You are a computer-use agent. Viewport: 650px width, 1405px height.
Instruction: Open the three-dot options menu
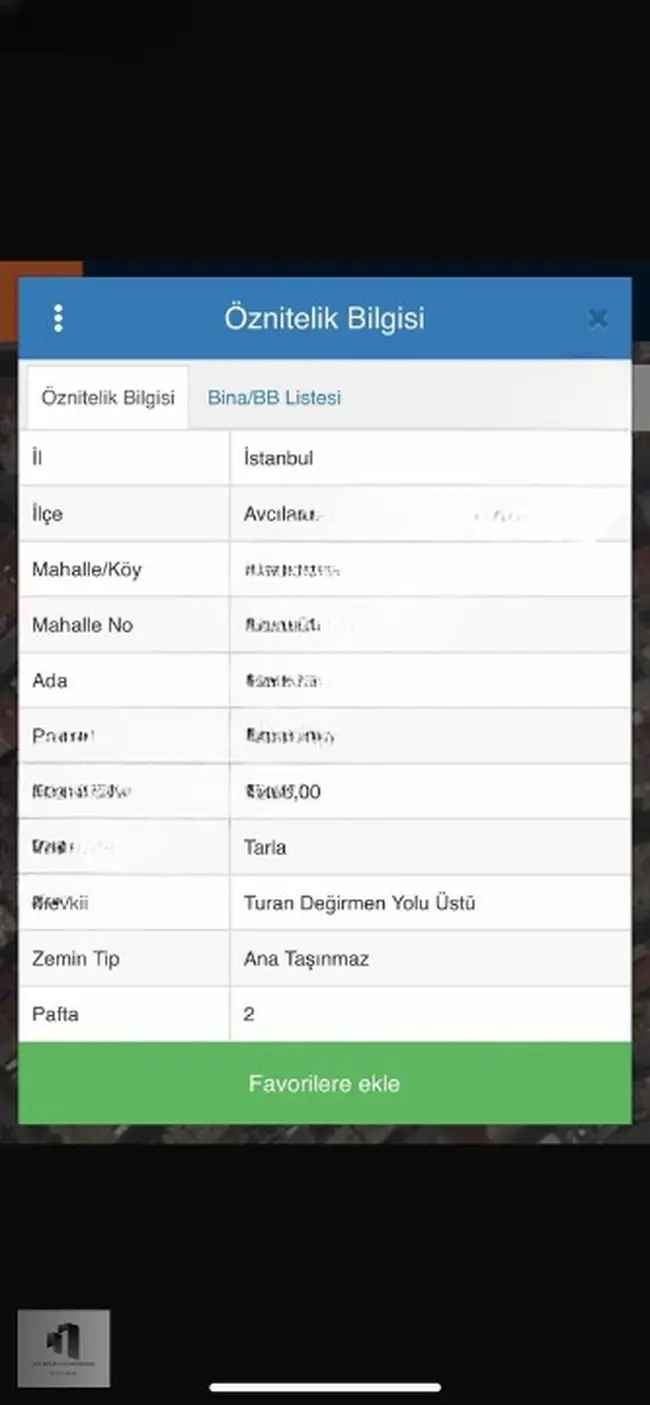point(58,318)
